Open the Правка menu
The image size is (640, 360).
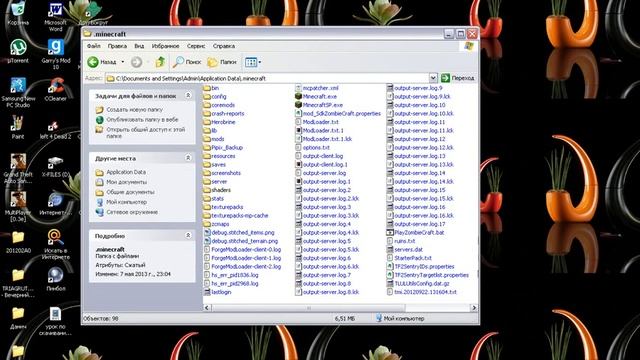pyautogui.click(x=117, y=46)
